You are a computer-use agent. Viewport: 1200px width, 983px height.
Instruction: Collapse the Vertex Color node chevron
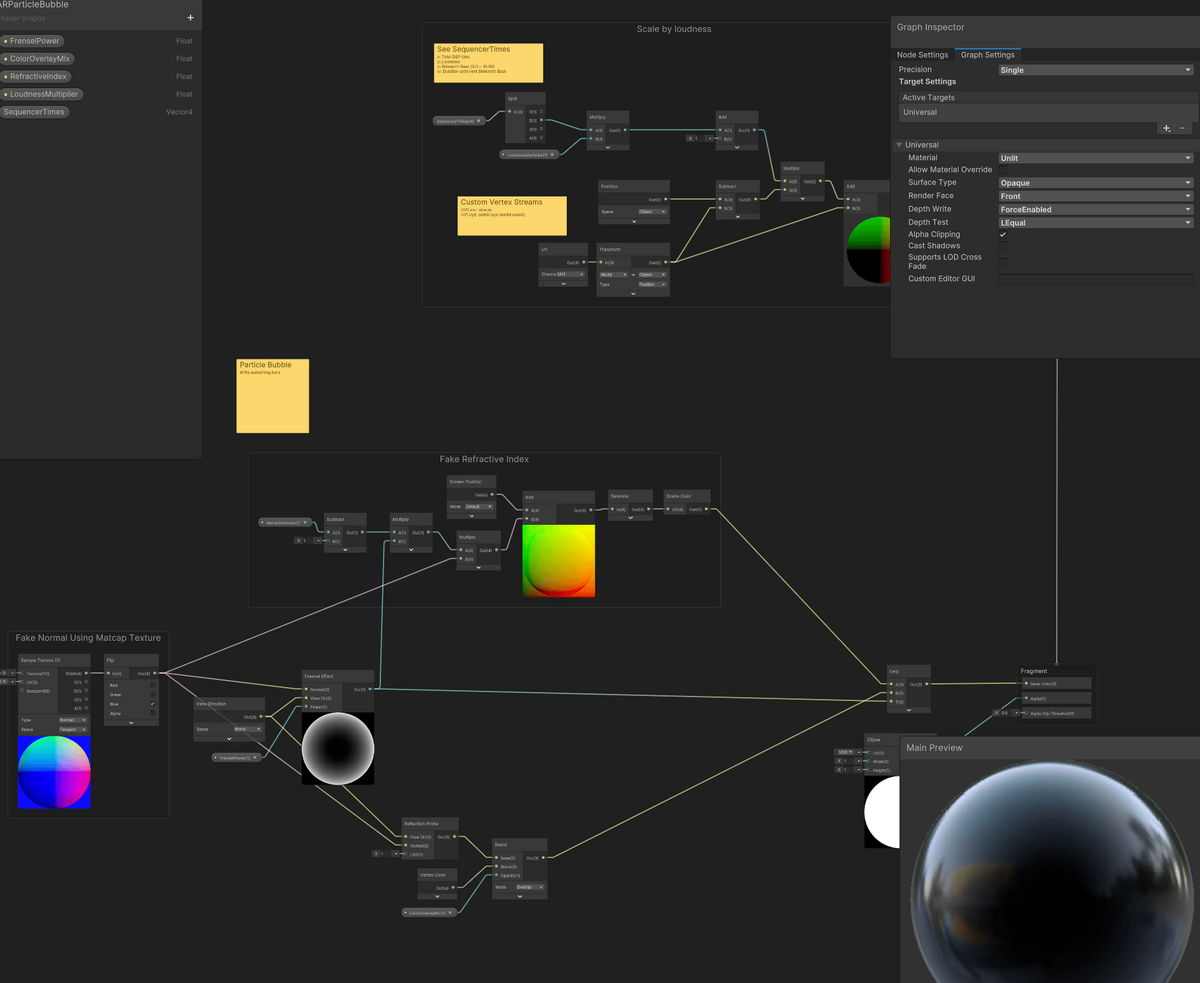click(x=438, y=898)
